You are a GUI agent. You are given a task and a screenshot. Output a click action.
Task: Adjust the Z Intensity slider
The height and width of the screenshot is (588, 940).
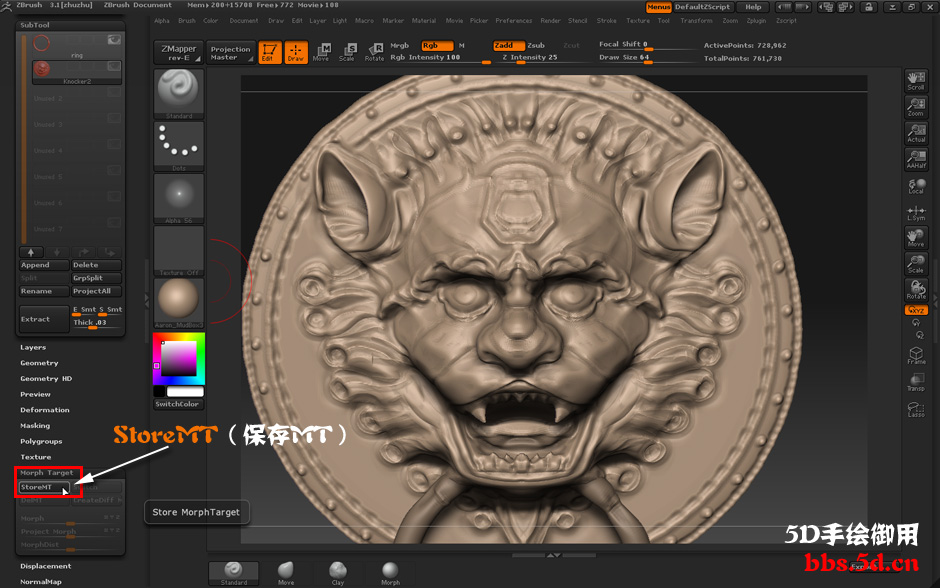[543, 58]
